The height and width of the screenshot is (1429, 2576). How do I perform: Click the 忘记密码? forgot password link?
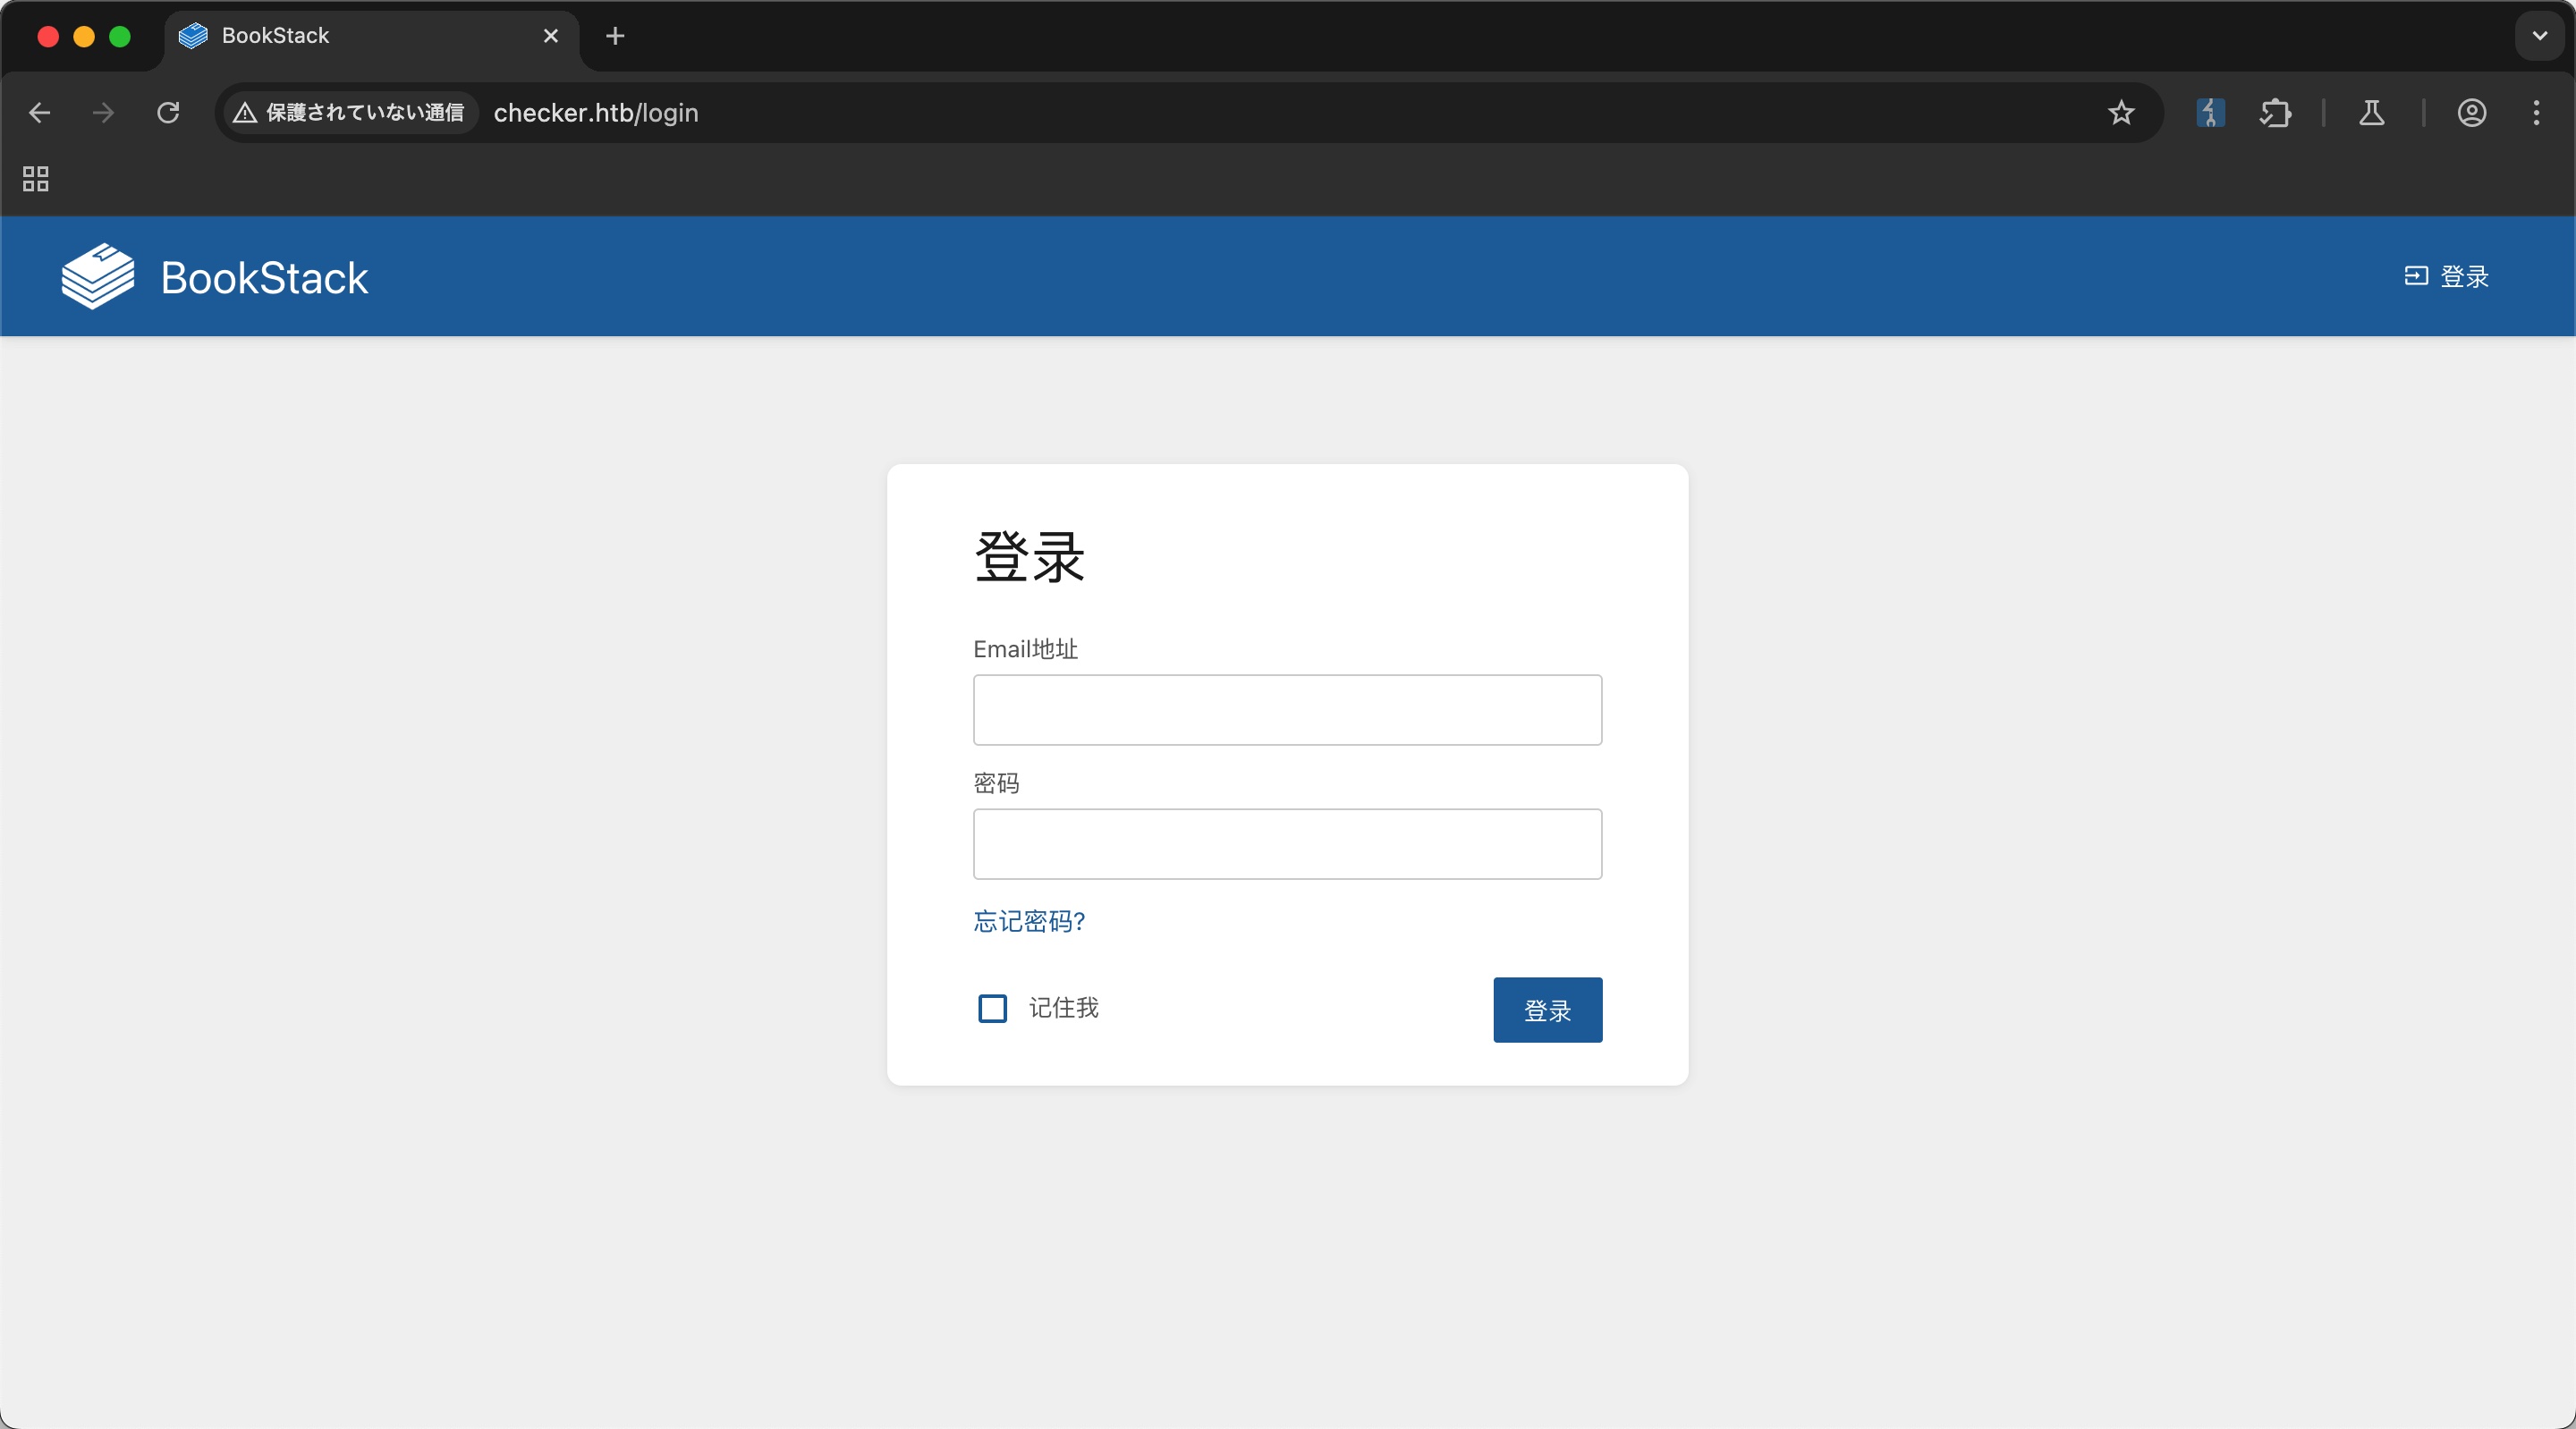pyautogui.click(x=1029, y=921)
